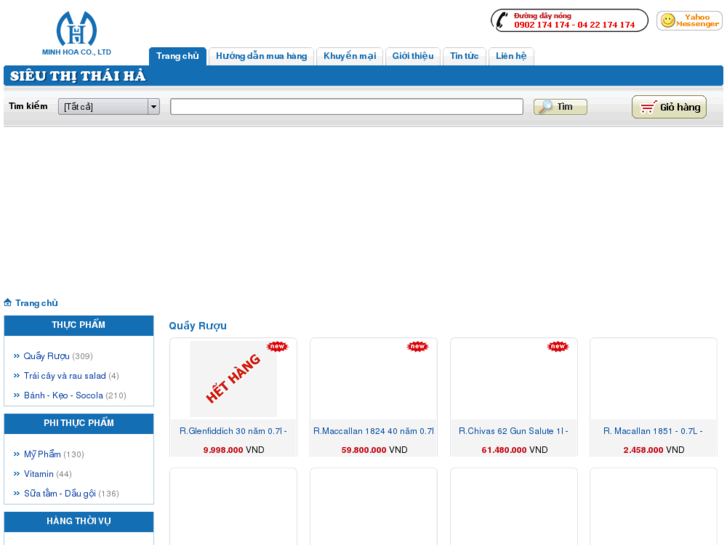This screenshot has width=727, height=545.
Task: Open R.Glenfiddich 30 năm 0.7l product link
Action: click(233, 431)
